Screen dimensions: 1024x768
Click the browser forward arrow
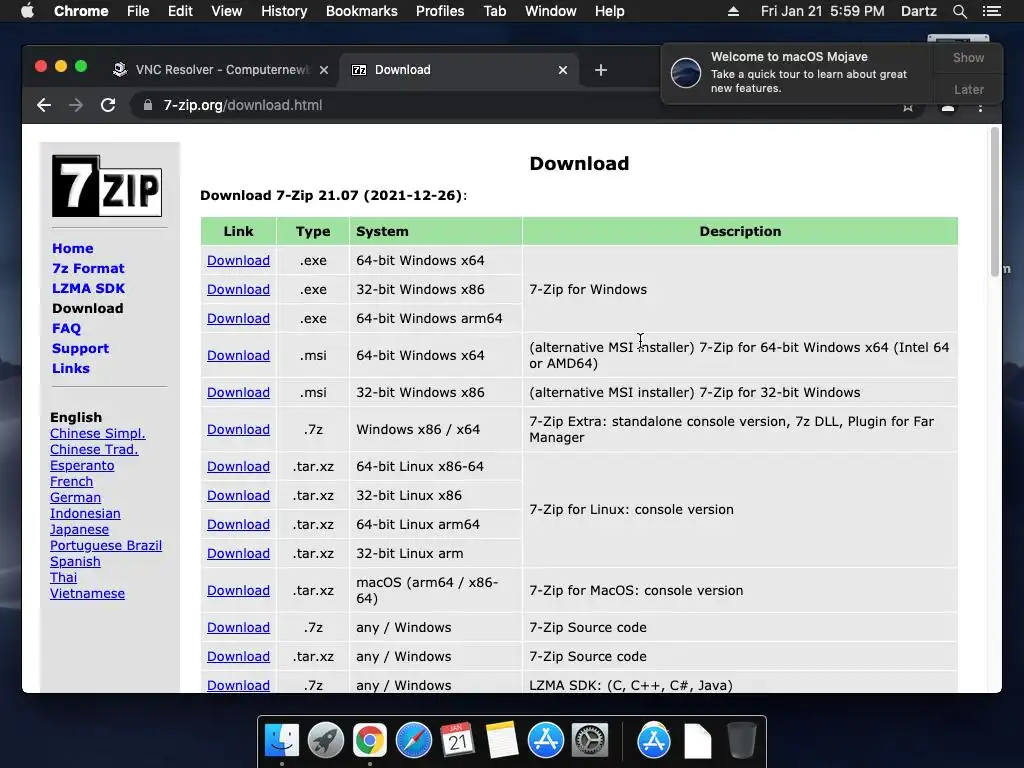click(76, 105)
